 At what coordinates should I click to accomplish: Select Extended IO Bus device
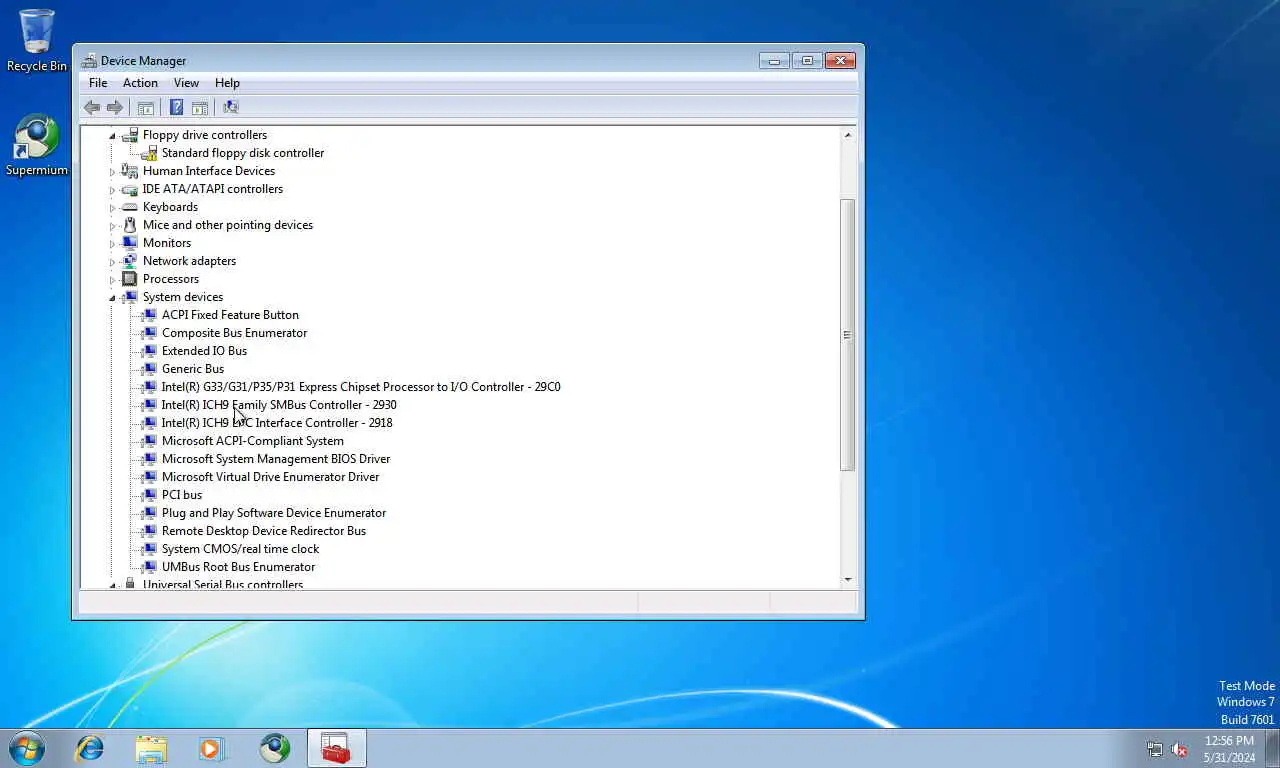point(204,351)
